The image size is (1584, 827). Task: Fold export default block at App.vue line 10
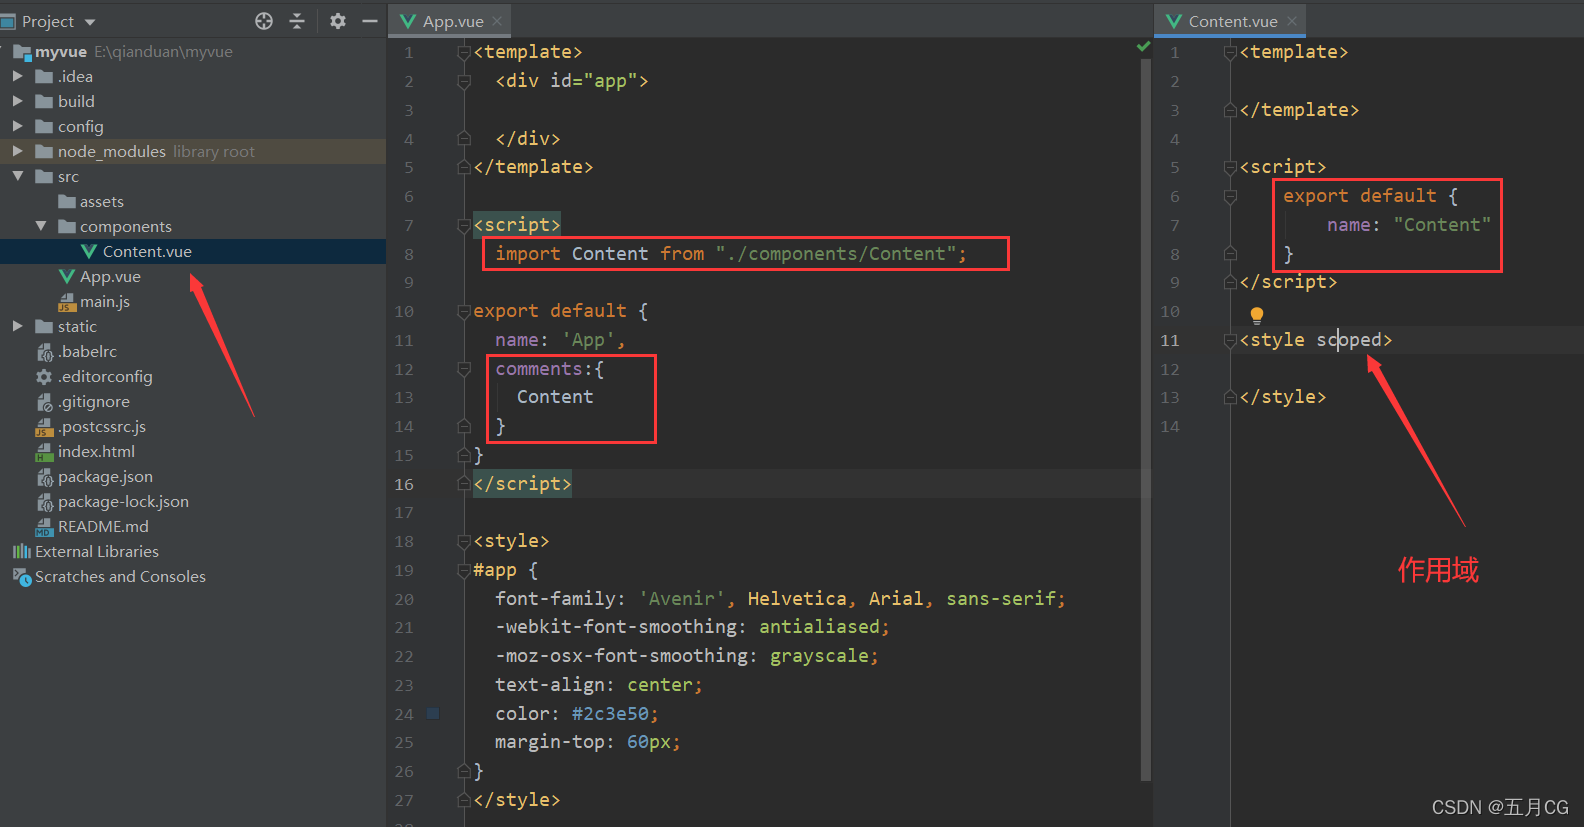click(x=464, y=311)
